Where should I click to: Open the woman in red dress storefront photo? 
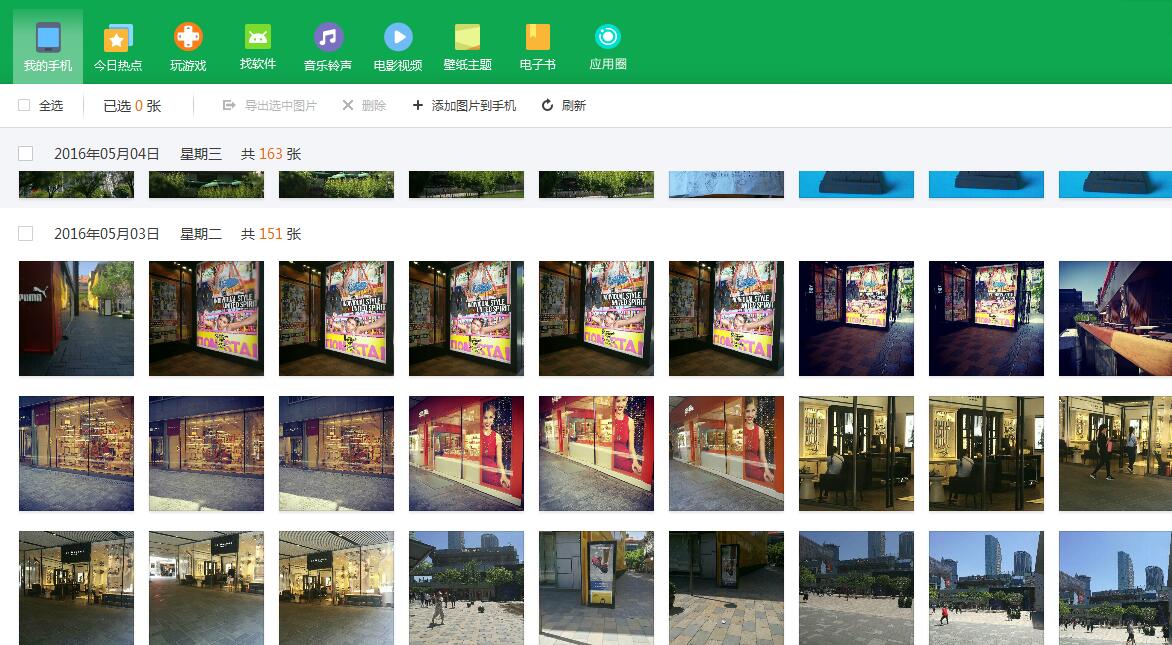tap(466, 453)
